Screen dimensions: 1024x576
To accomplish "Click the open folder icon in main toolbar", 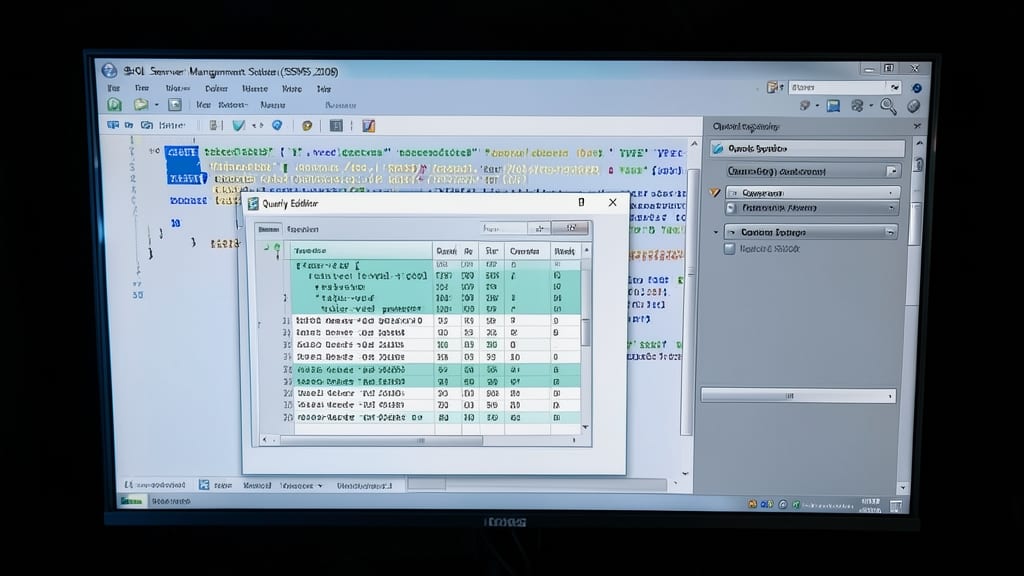I will click(x=140, y=104).
